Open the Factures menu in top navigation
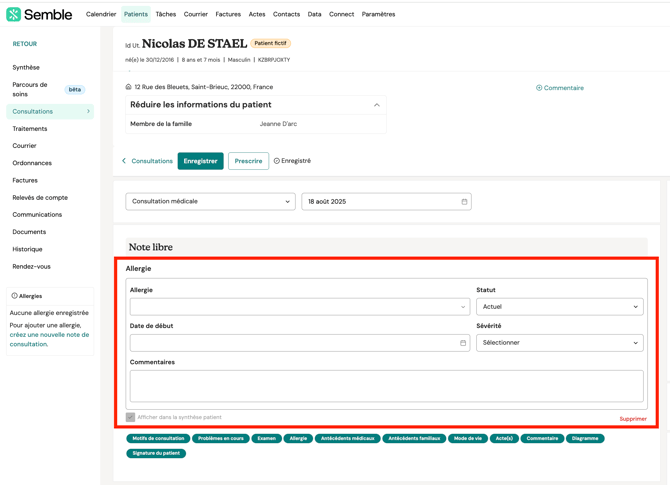The height and width of the screenshot is (485, 670). (x=228, y=14)
